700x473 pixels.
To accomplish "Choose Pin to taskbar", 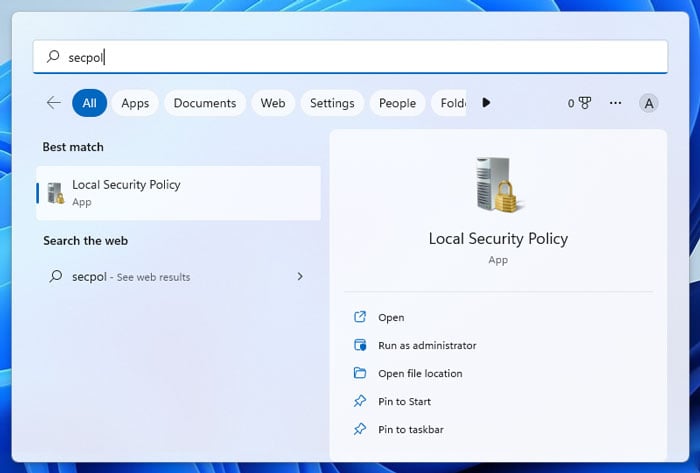I will point(411,430).
